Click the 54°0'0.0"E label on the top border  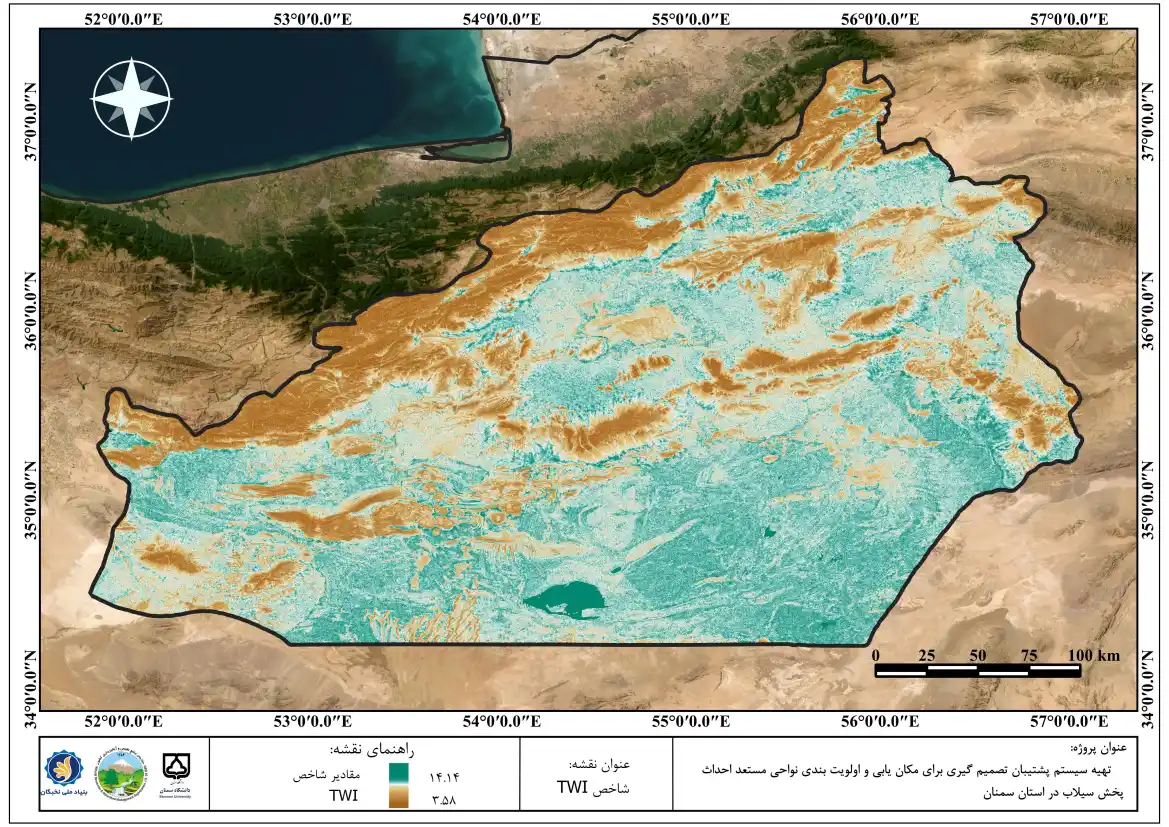pyautogui.click(x=502, y=19)
